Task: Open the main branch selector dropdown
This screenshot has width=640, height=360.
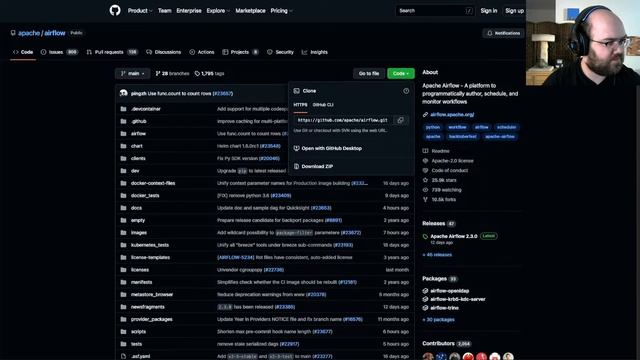Action: click(133, 73)
